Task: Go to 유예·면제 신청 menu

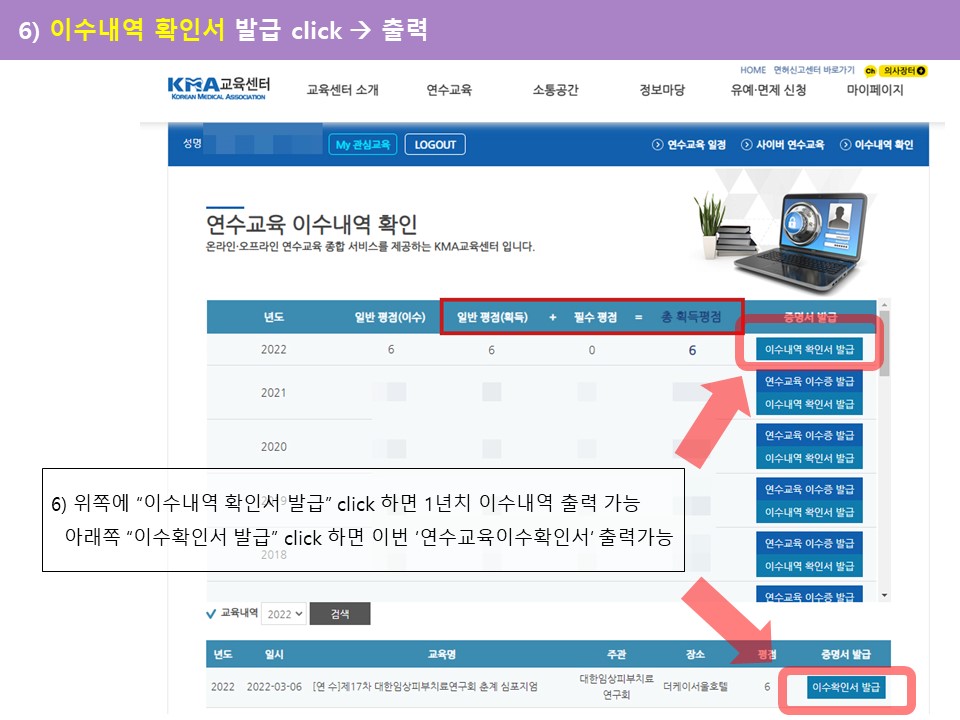Action: 768,90
